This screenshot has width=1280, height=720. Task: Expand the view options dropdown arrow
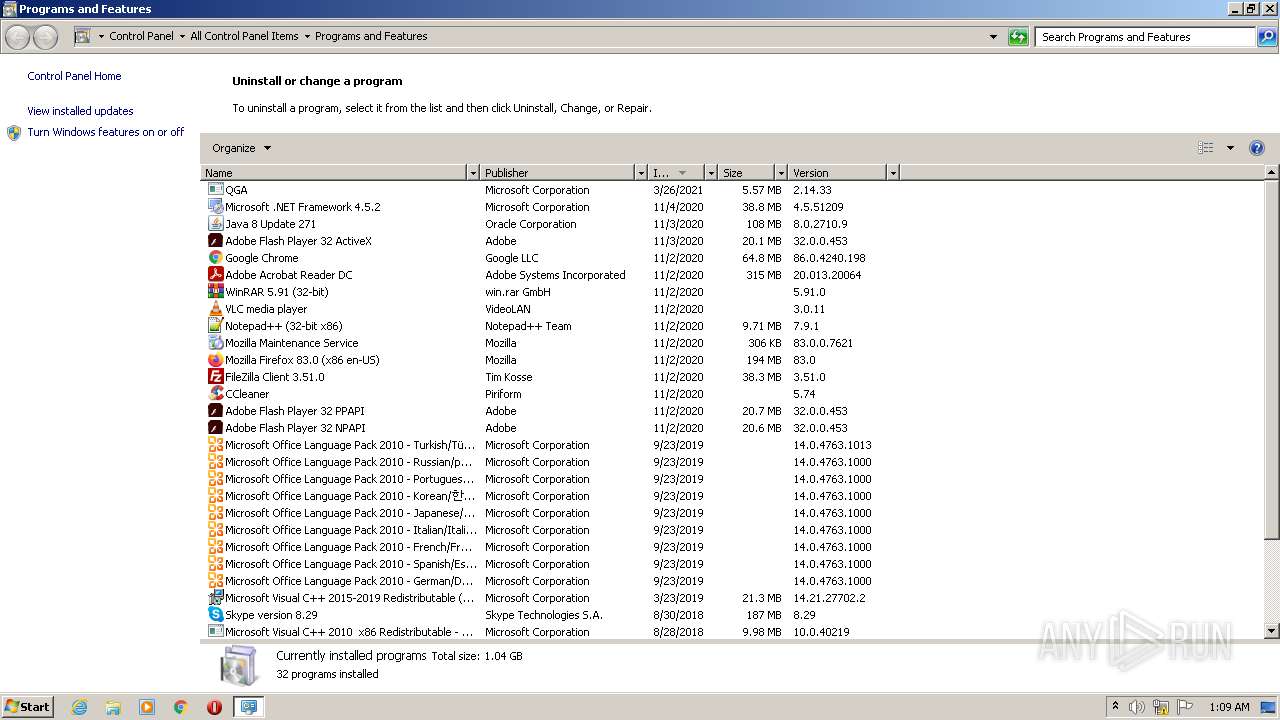point(1230,148)
